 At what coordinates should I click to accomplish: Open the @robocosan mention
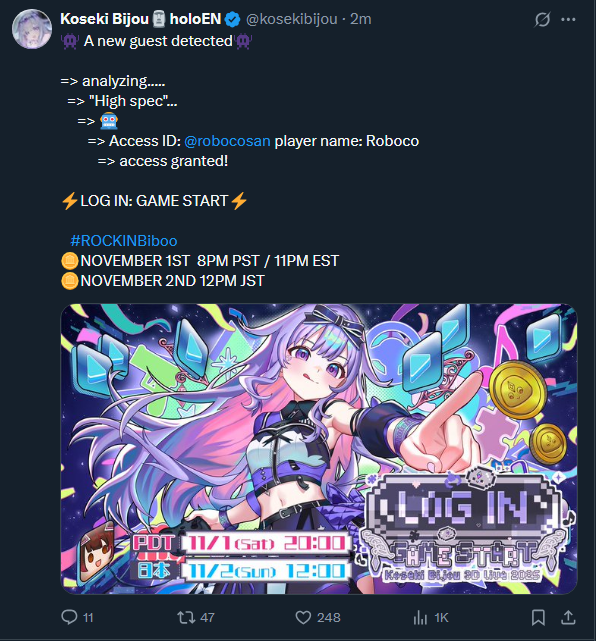point(227,141)
